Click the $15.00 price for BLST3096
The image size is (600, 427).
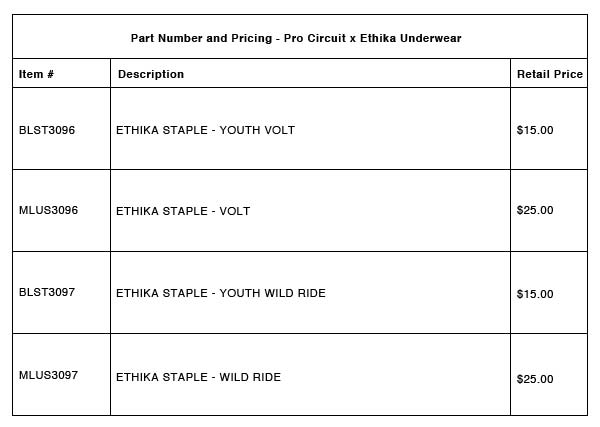tap(535, 130)
